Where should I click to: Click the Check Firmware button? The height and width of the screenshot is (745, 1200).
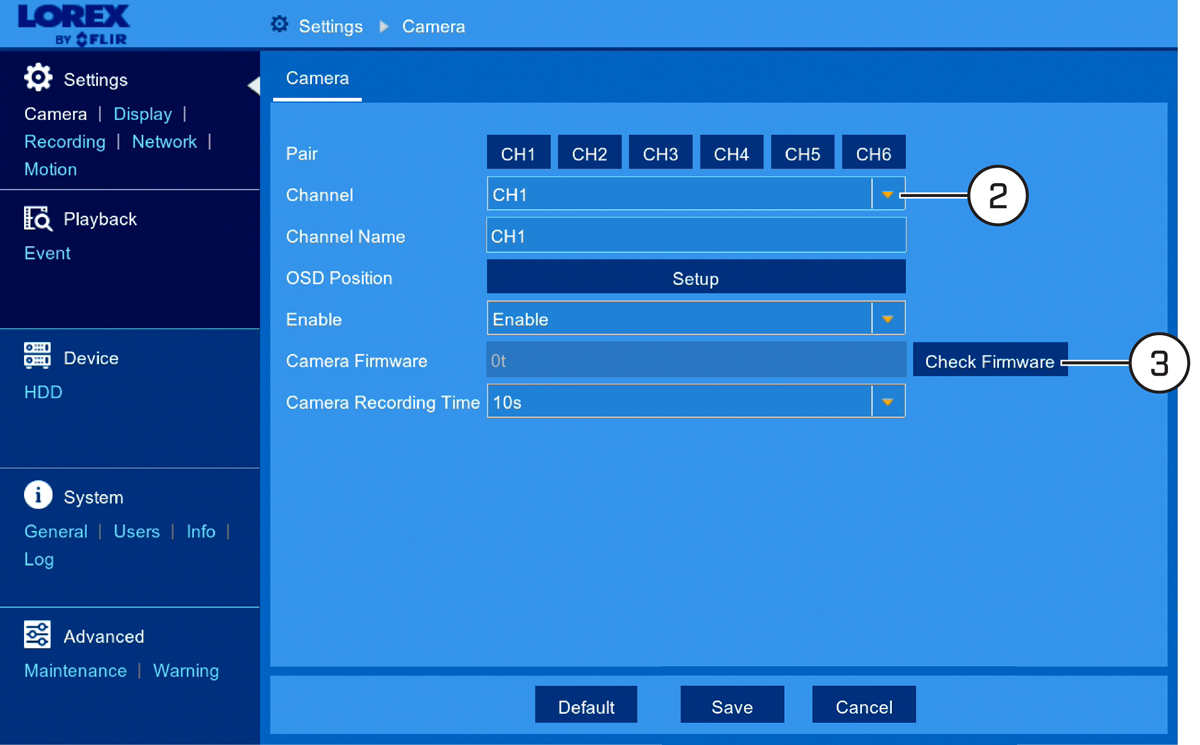click(990, 360)
